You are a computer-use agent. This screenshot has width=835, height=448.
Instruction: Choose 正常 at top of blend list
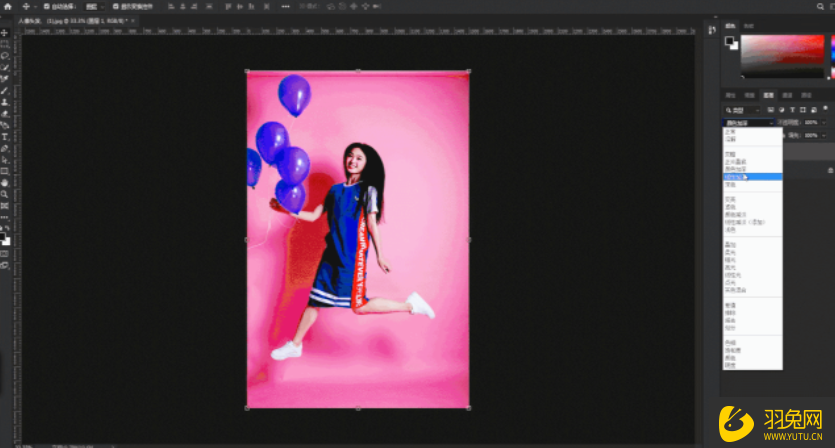click(x=730, y=131)
